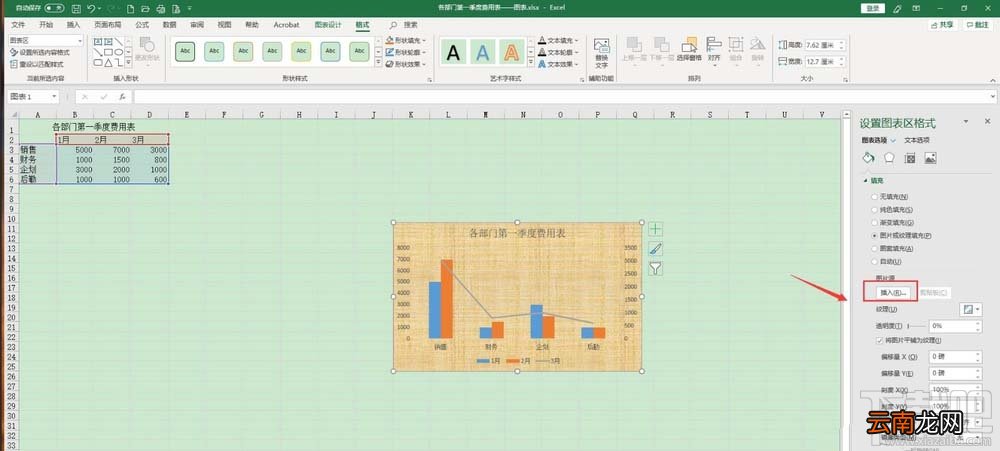The height and width of the screenshot is (451, 1000).
Task: Open the 选择窗格 selection pane
Action: 689,50
